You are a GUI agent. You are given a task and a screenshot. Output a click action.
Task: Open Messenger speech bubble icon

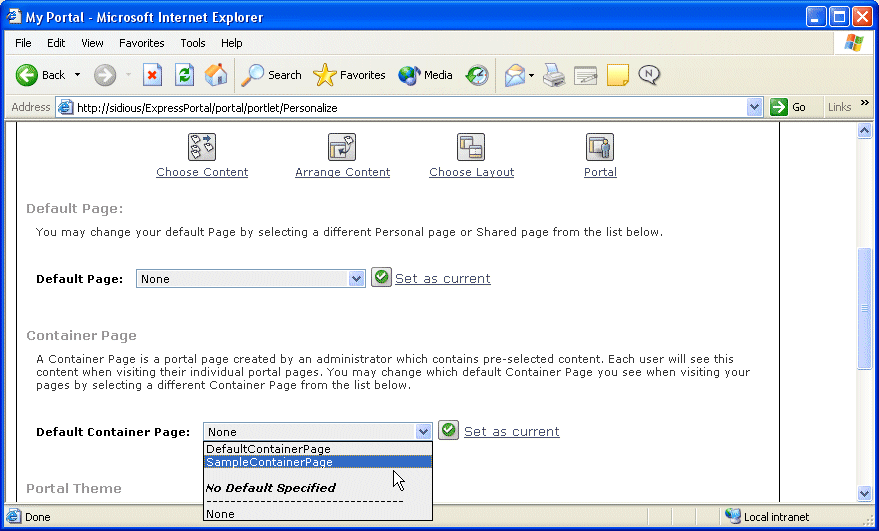click(x=649, y=75)
